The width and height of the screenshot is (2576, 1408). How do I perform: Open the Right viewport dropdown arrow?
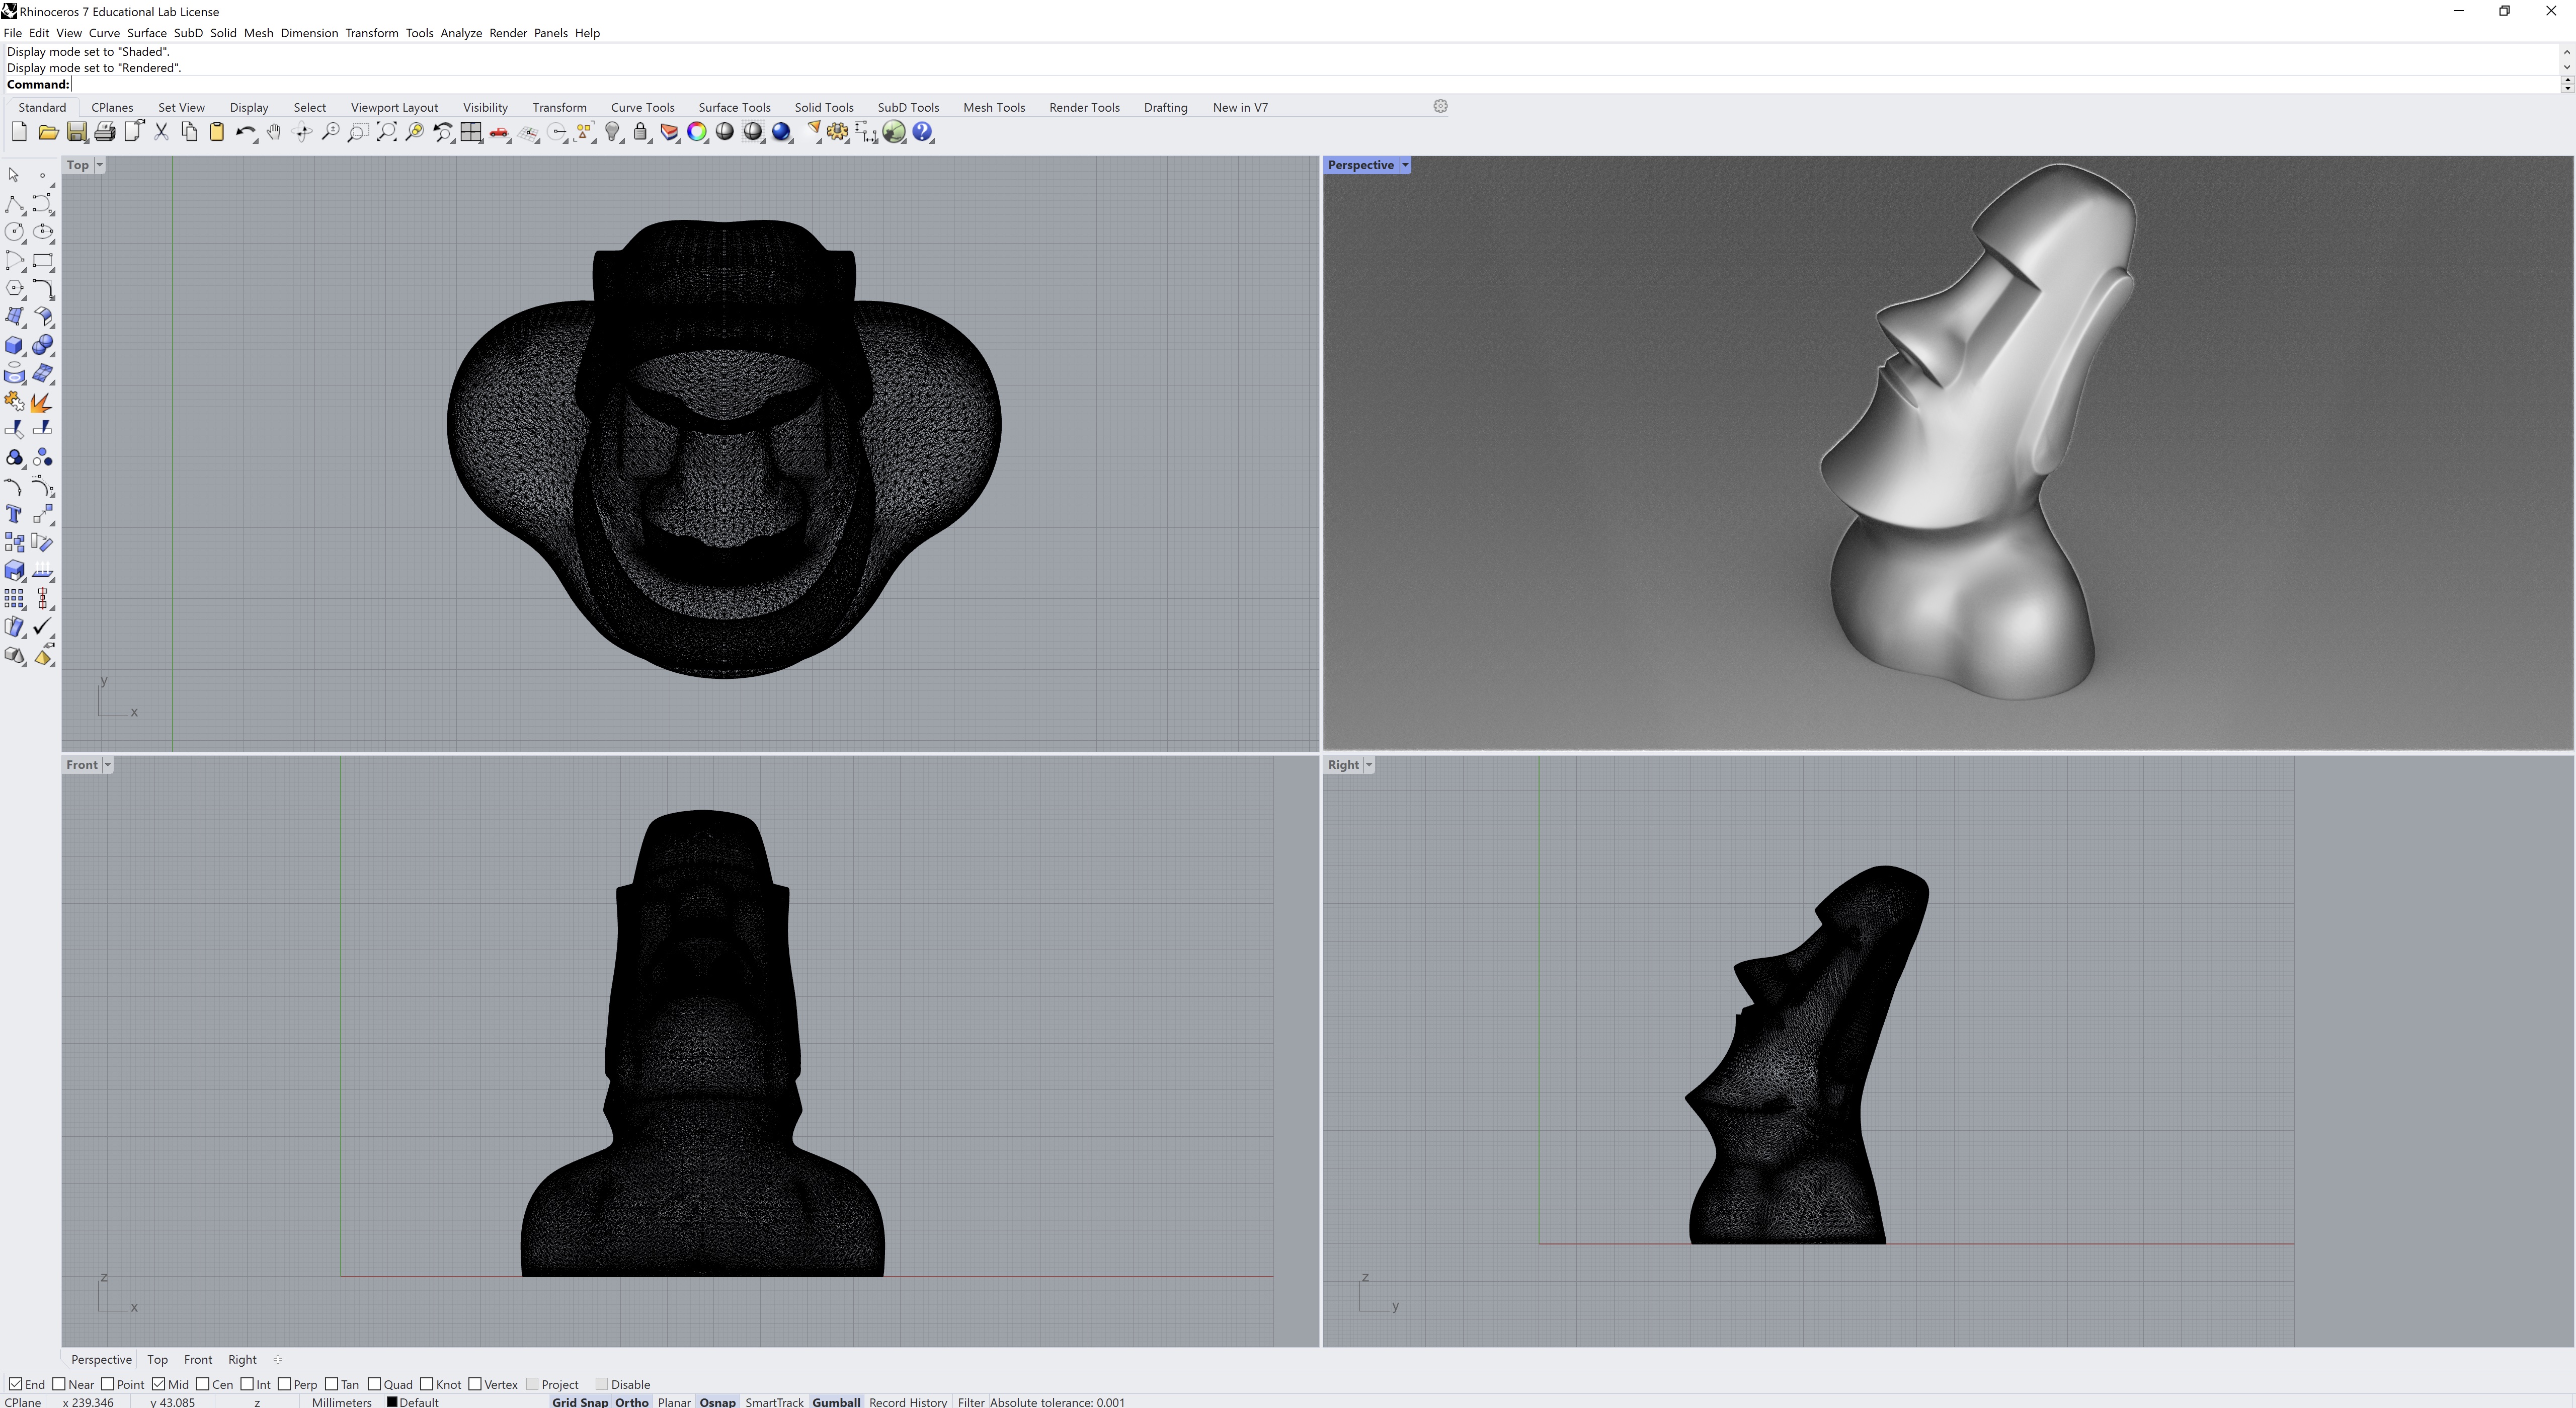point(1369,765)
